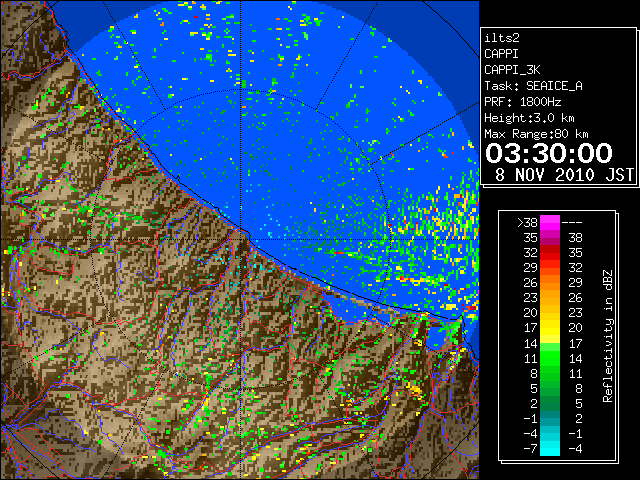Click the '>38' legend label
640x480 pixels.
(x=527, y=223)
